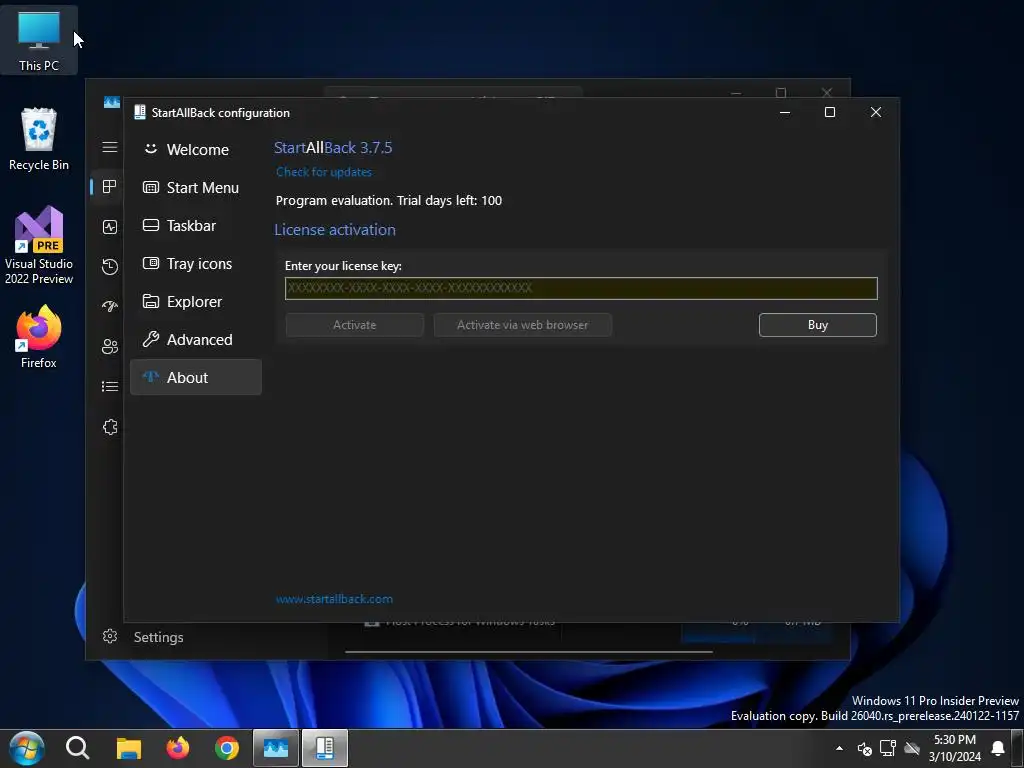Screen dimensions: 1024x768
Task: Open taskbar Search magnifier
Action: point(78,748)
